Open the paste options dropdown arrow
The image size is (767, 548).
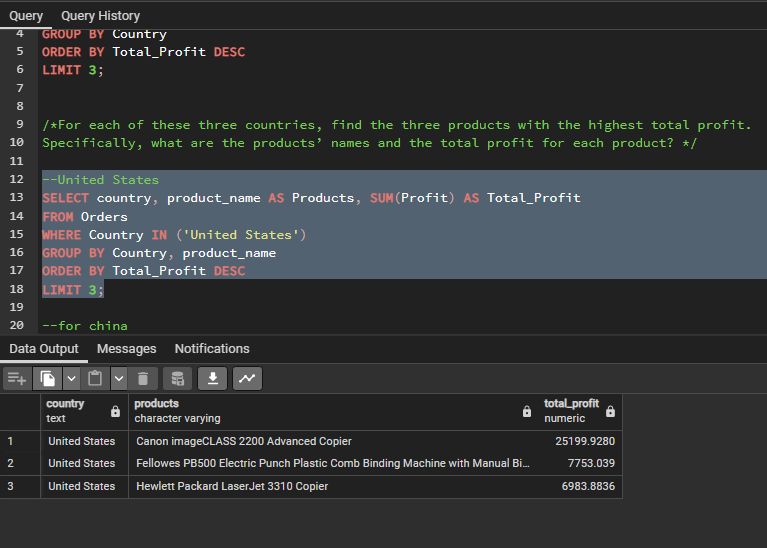point(119,379)
